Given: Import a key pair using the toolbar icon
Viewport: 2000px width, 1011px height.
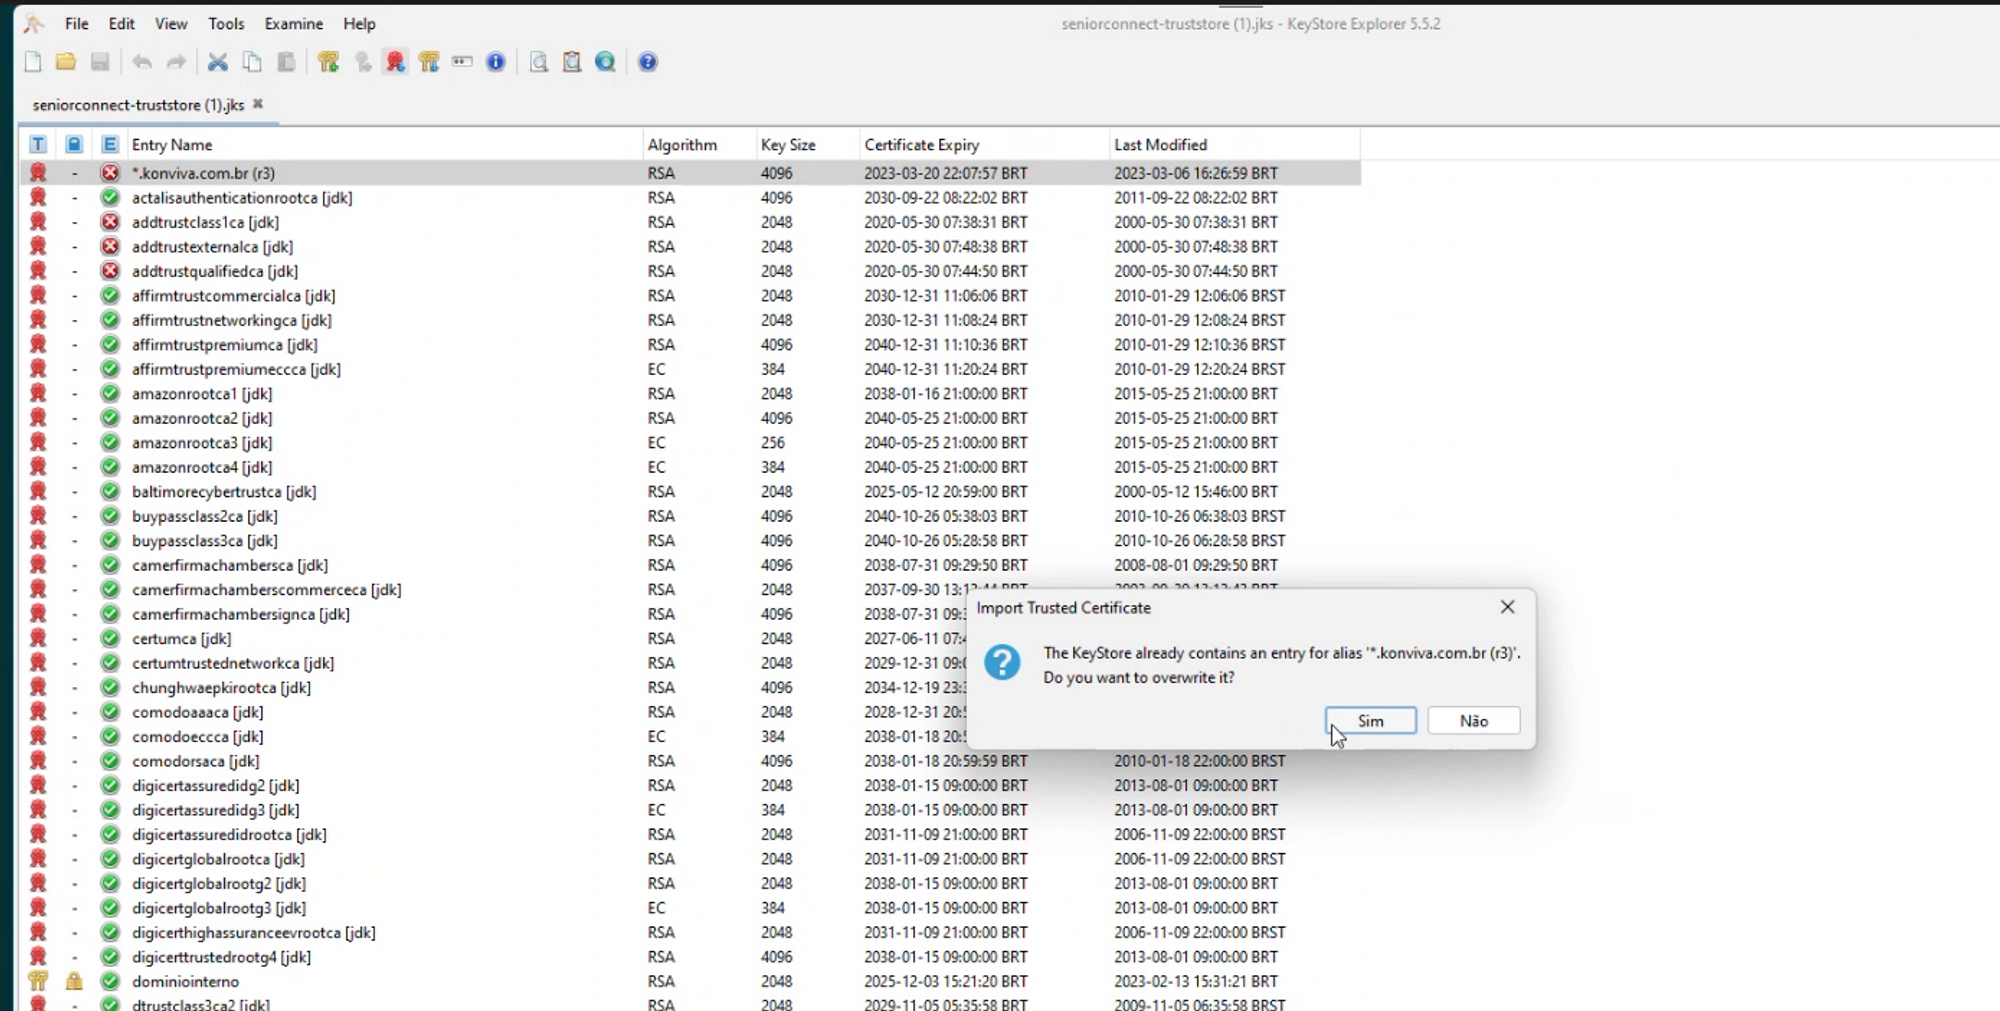Looking at the screenshot, I should 429,62.
